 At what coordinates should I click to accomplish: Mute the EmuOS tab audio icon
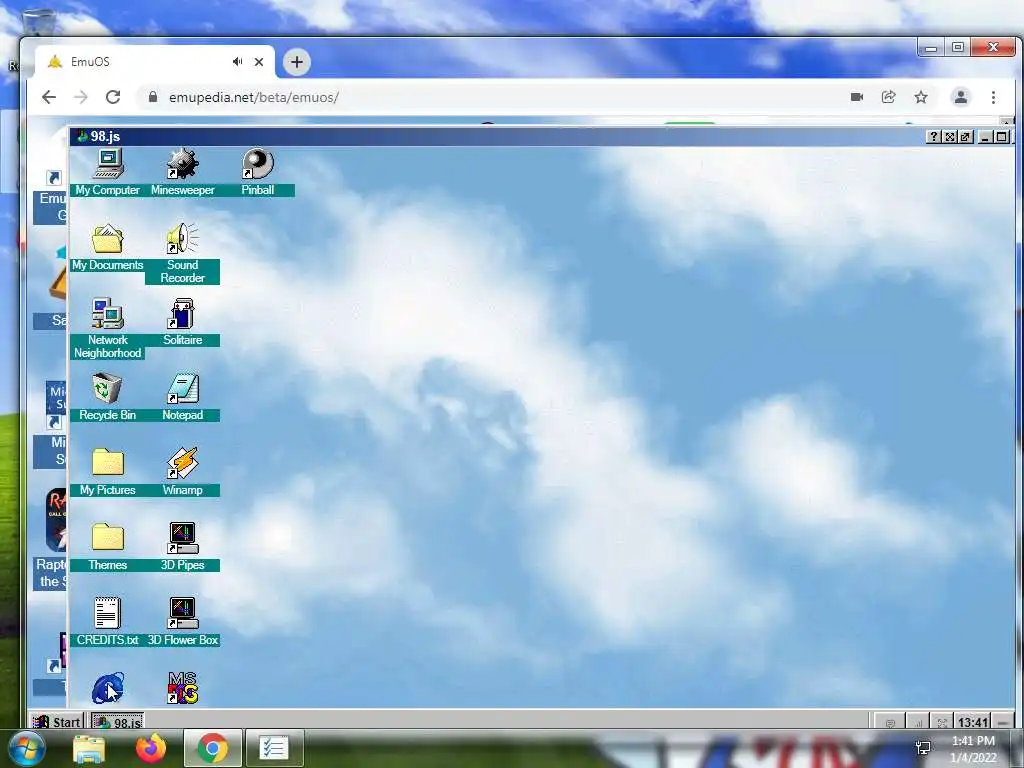pos(238,62)
